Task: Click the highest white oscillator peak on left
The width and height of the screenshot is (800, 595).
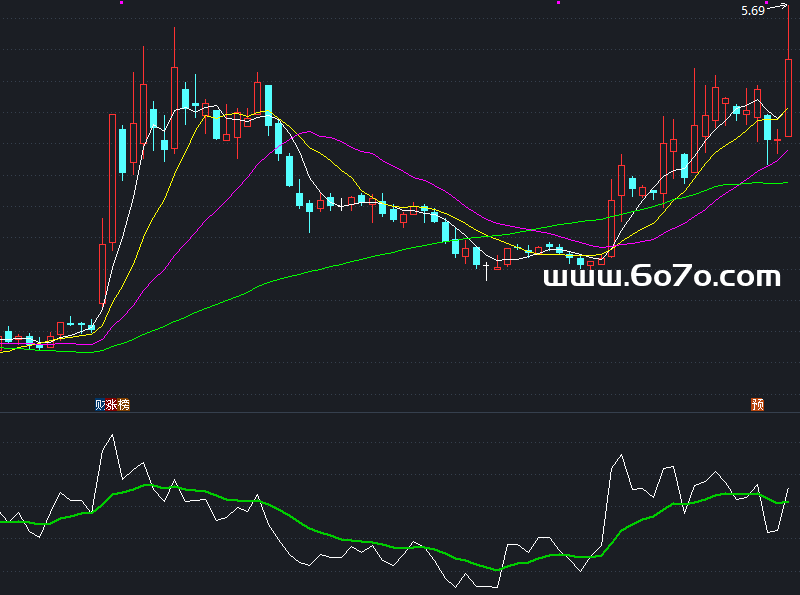Action: coord(111,435)
